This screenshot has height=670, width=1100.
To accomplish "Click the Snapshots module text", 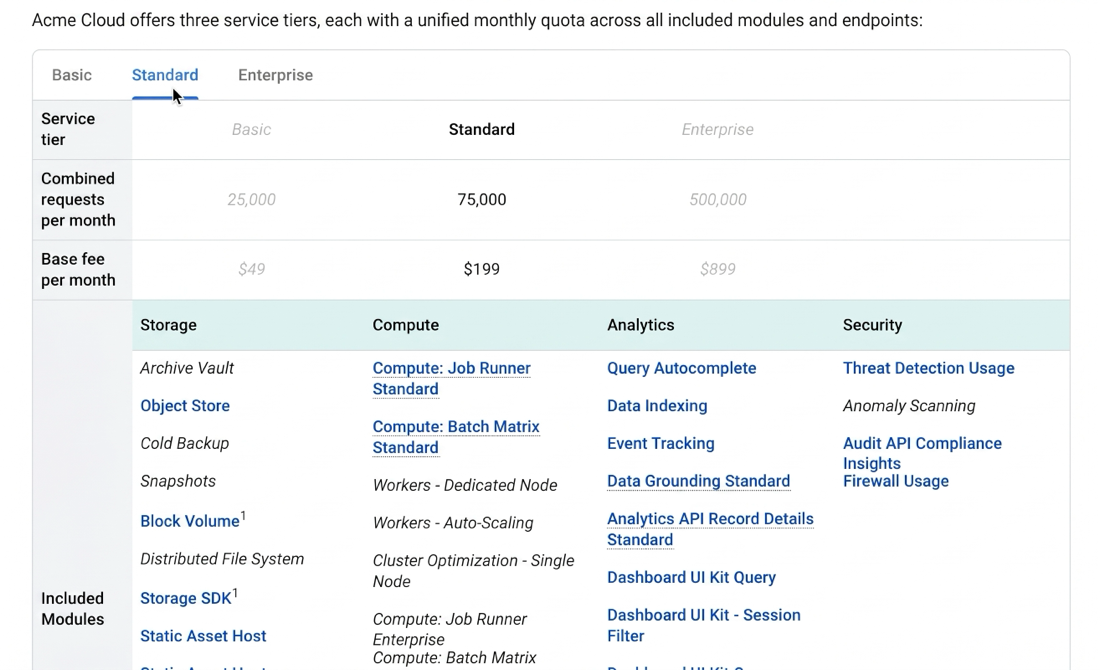I will click(x=177, y=481).
